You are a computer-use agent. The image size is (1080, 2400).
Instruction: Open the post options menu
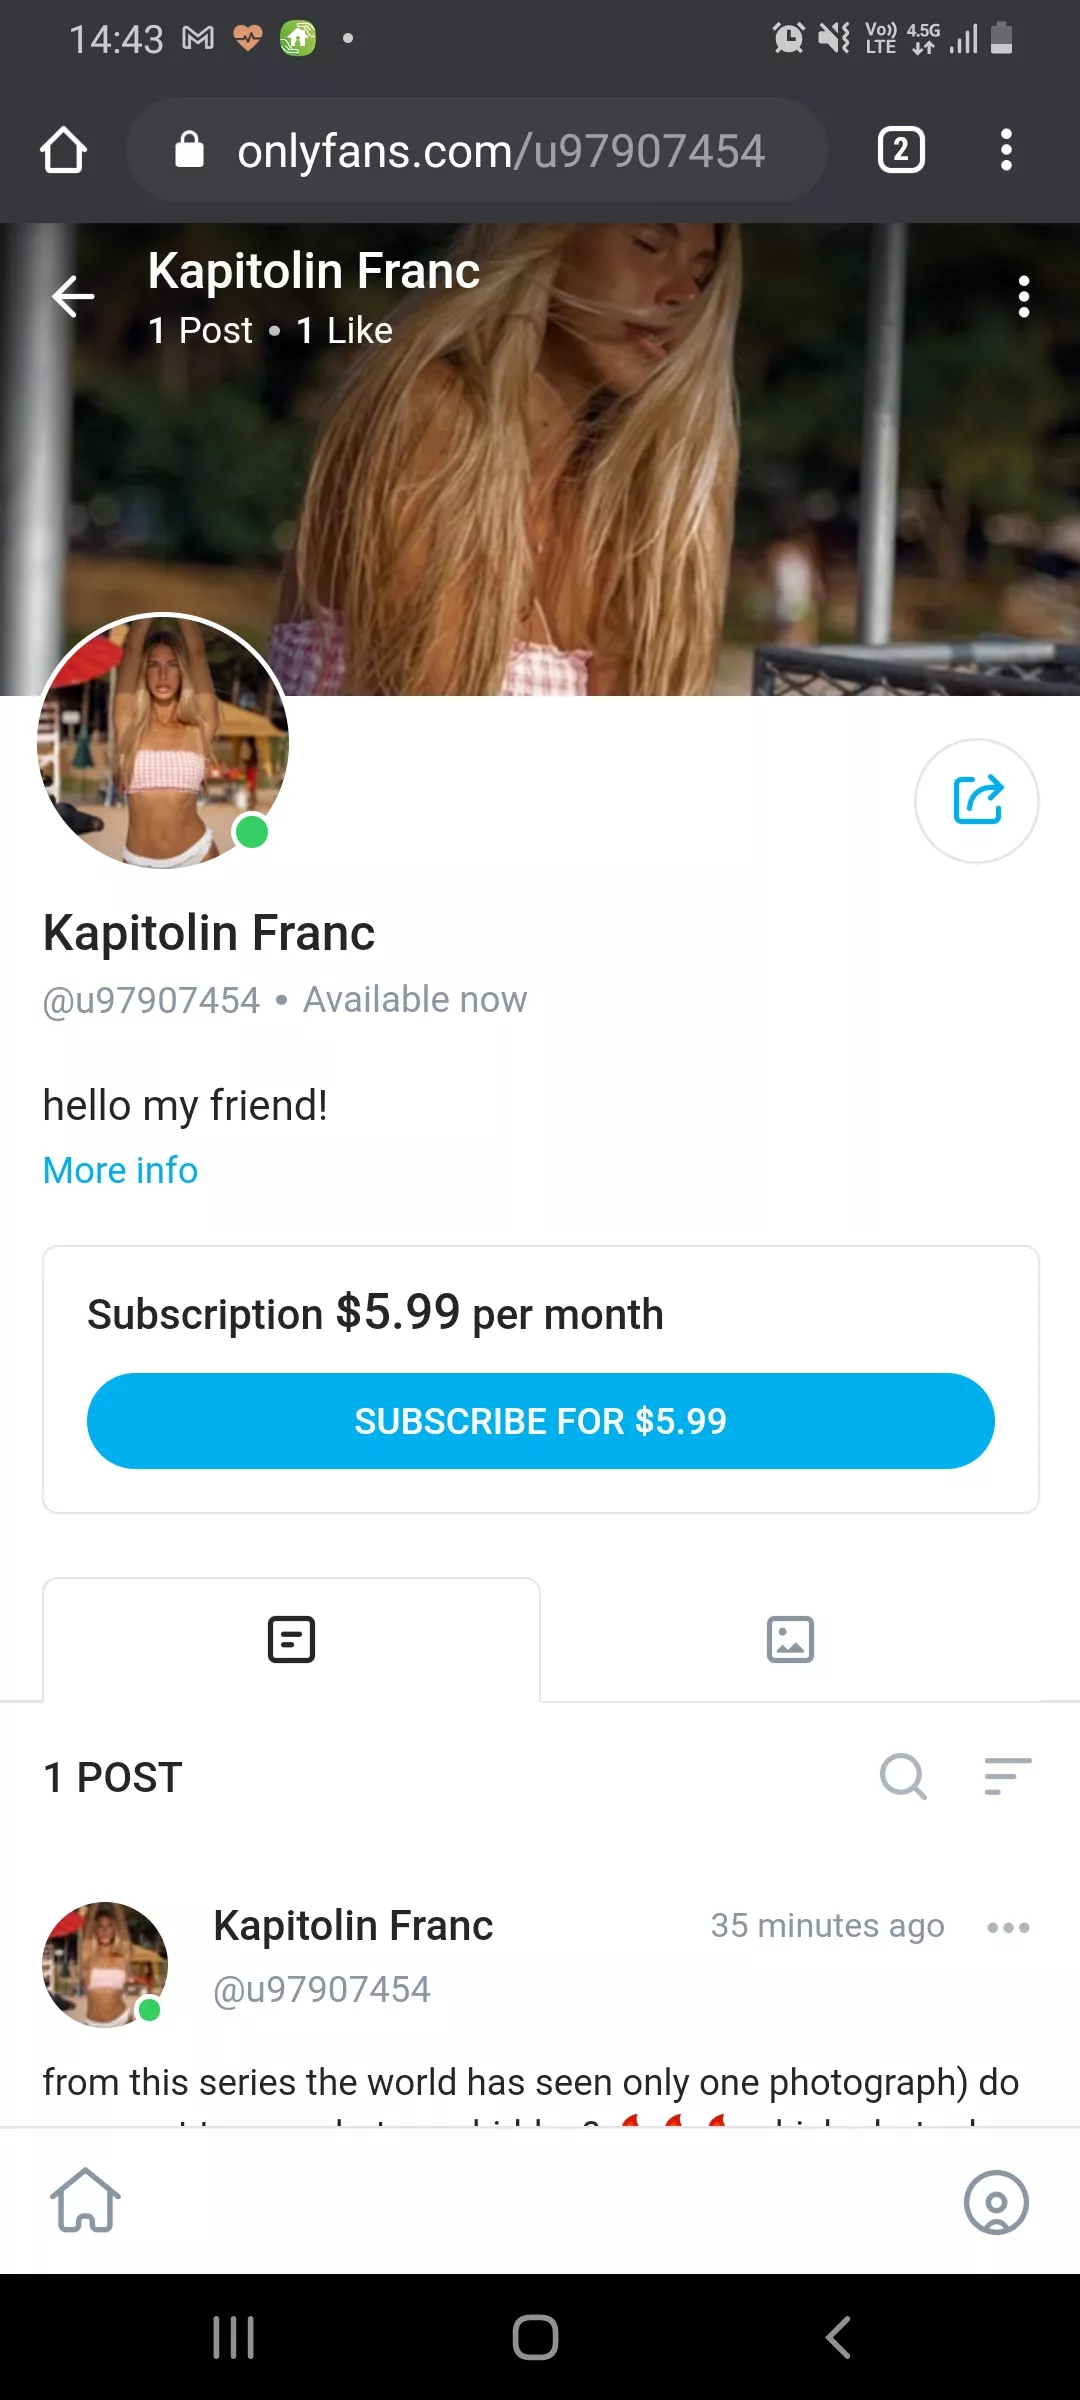(x=1009, y=1927)
